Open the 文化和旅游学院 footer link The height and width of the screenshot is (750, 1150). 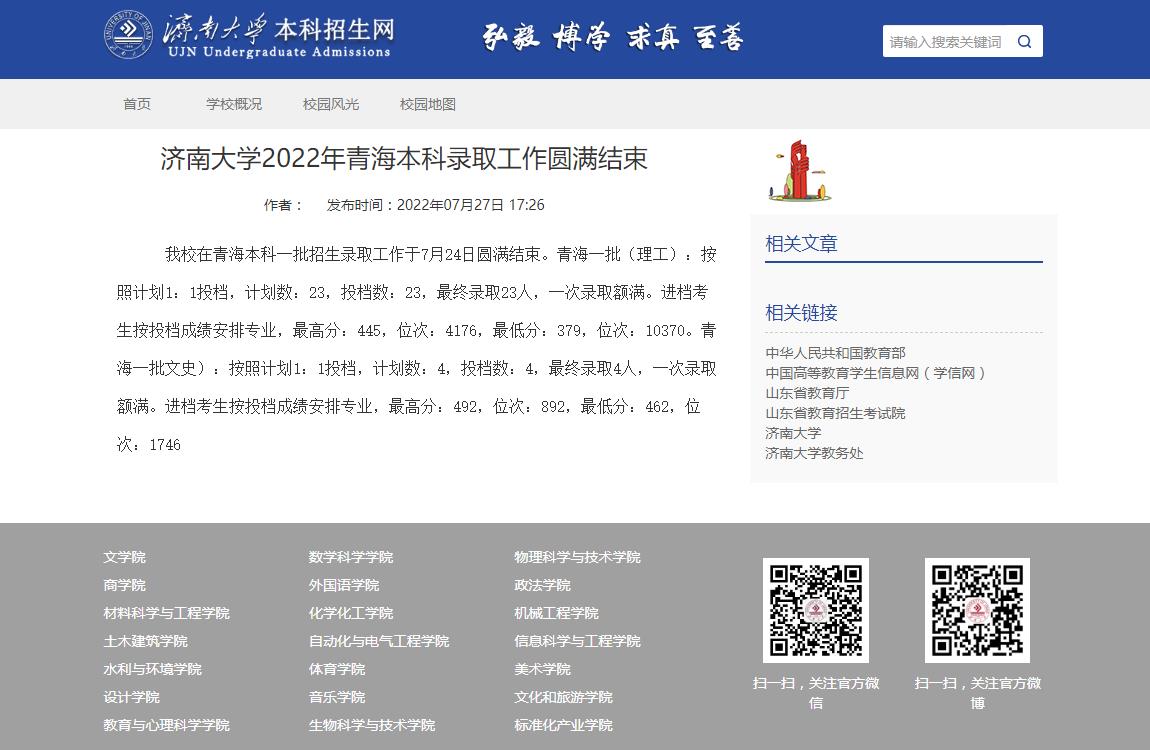[x=563, y=696]
